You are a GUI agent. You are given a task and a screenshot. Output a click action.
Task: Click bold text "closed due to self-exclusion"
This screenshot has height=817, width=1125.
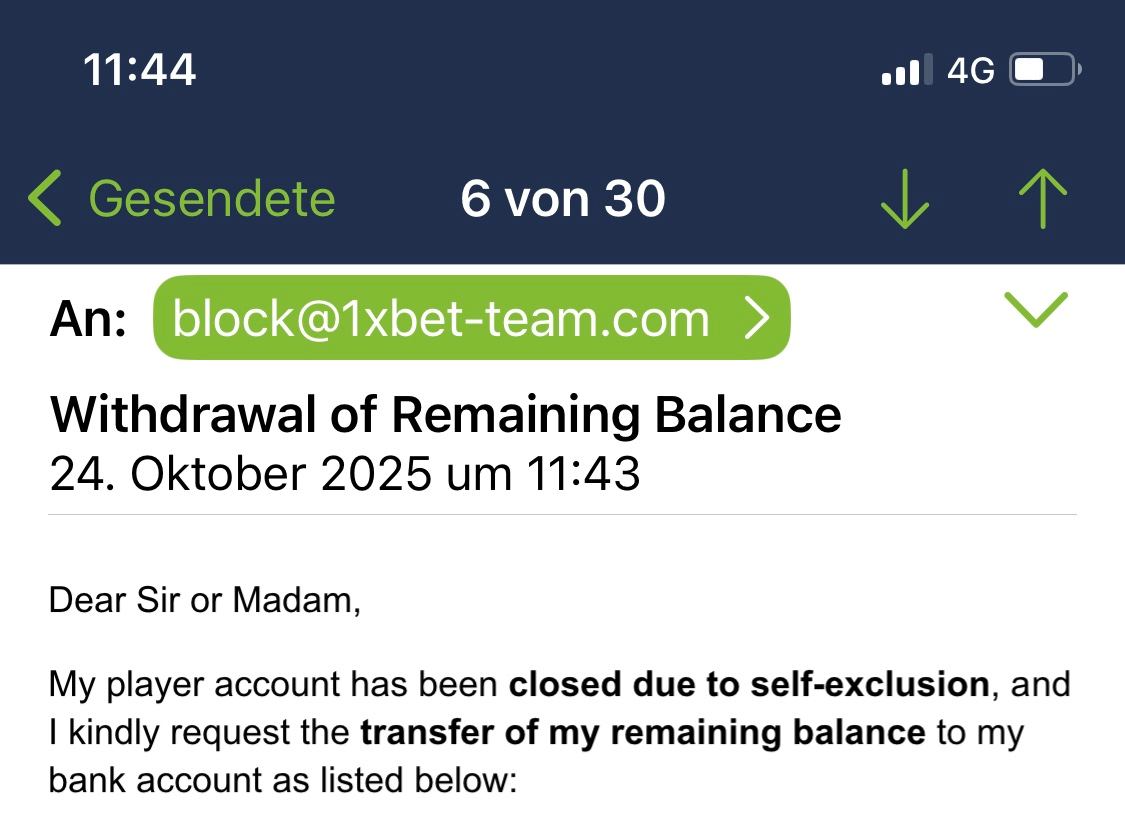tap(748, 685)
